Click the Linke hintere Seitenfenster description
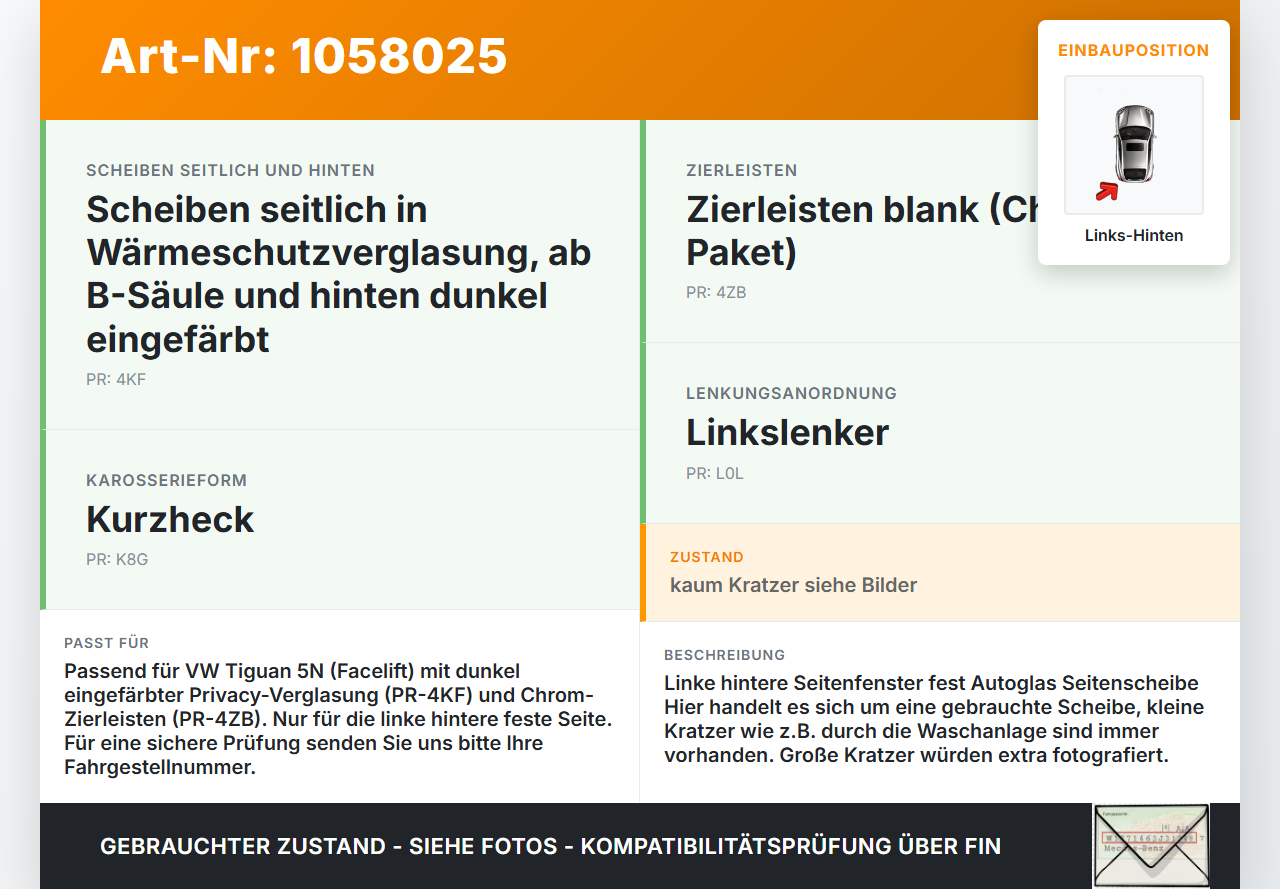The width and height of the screenshot is (1280, 889). (934, 719)
